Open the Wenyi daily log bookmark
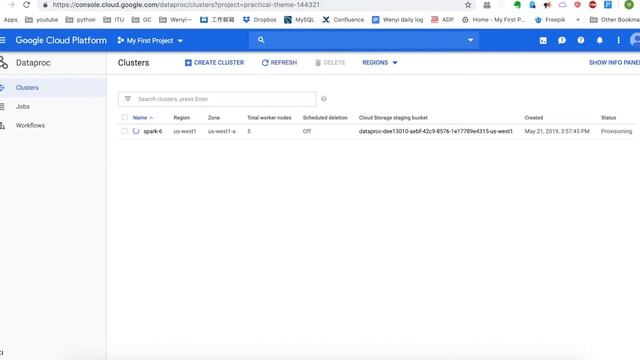The width and height of the screenshot is (640, 360). point(398,20)
